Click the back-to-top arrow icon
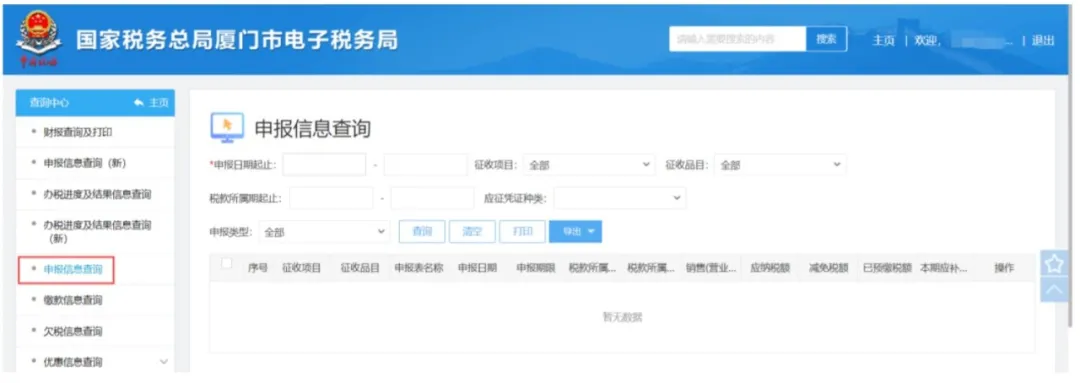This screenshot has height=383, width=1080. 1055,289
